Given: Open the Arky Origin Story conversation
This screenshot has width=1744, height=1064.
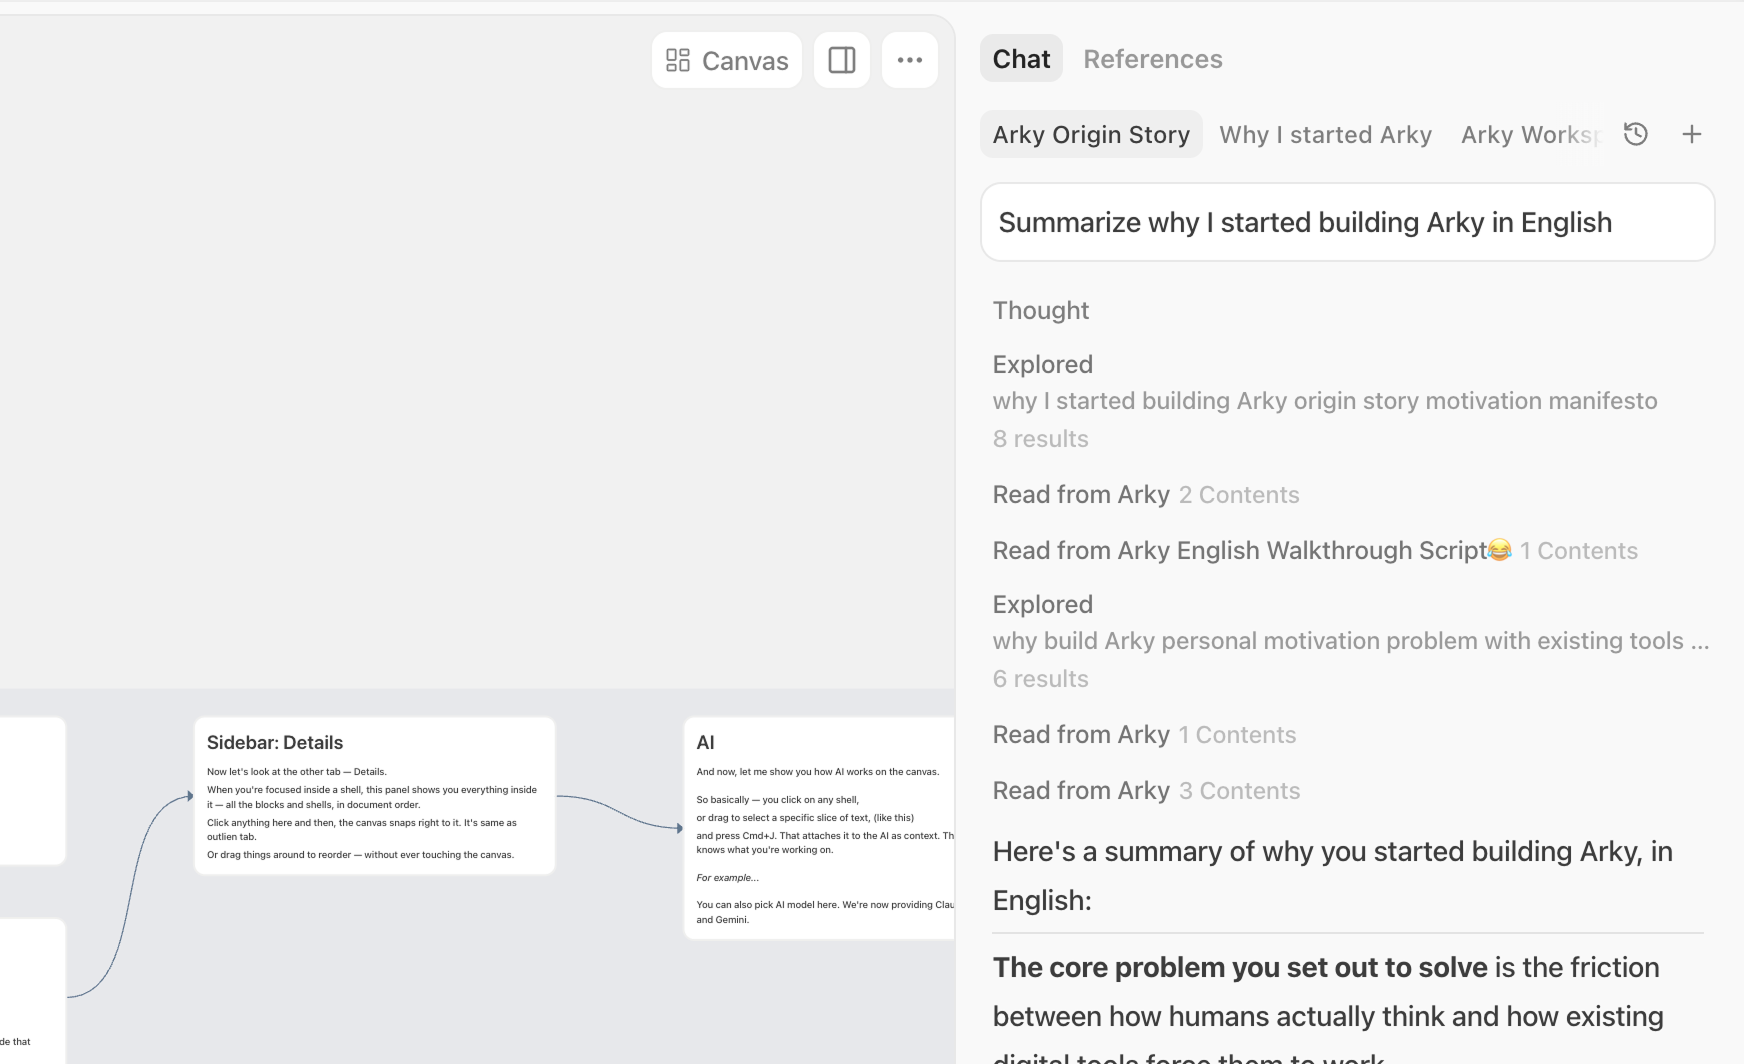Looking at the screenshot, I should [x=1091, y=135].
